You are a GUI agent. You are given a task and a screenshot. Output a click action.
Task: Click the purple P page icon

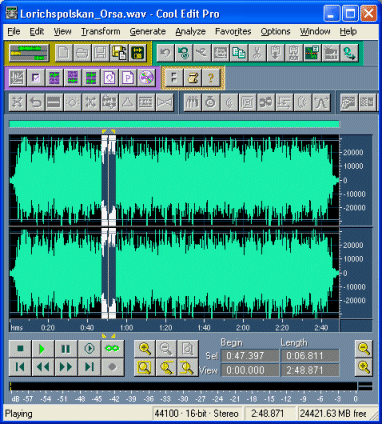pyautogui.click(x=128, y=78)
